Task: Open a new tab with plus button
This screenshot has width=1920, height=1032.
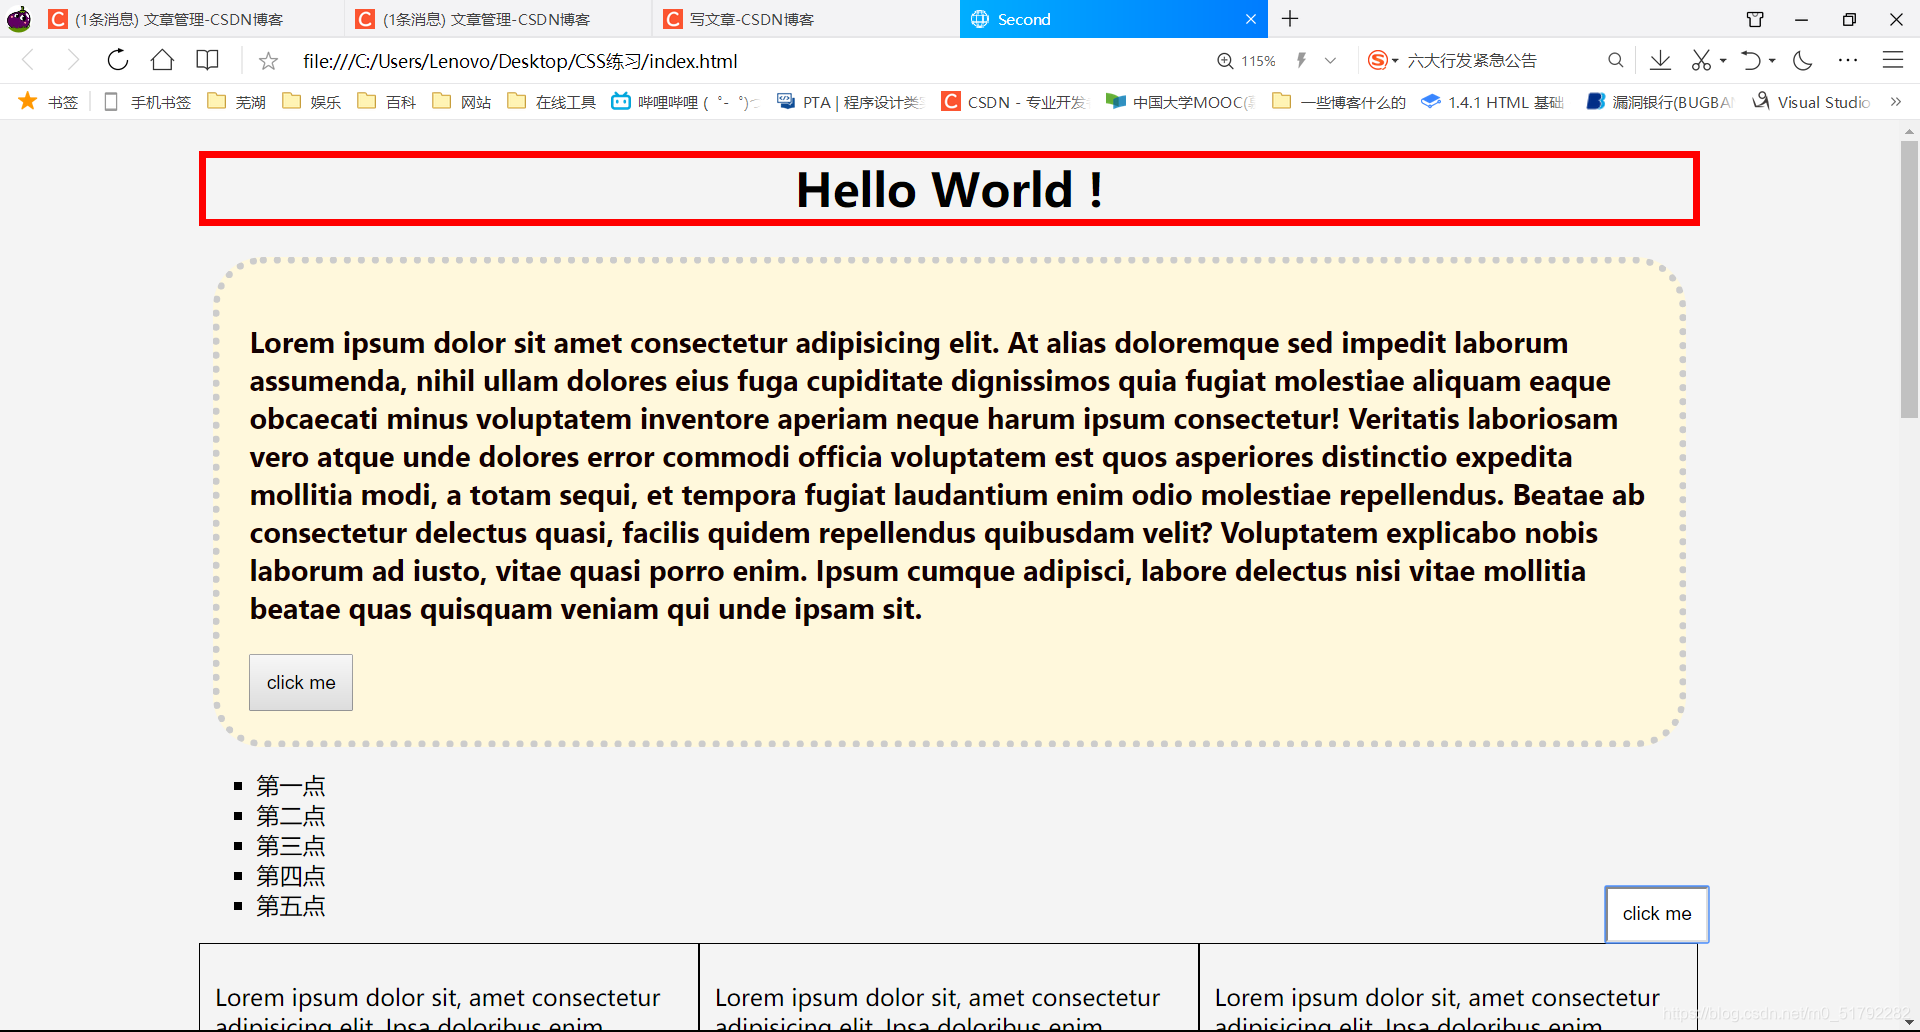Action: (x=1290, y=19)
